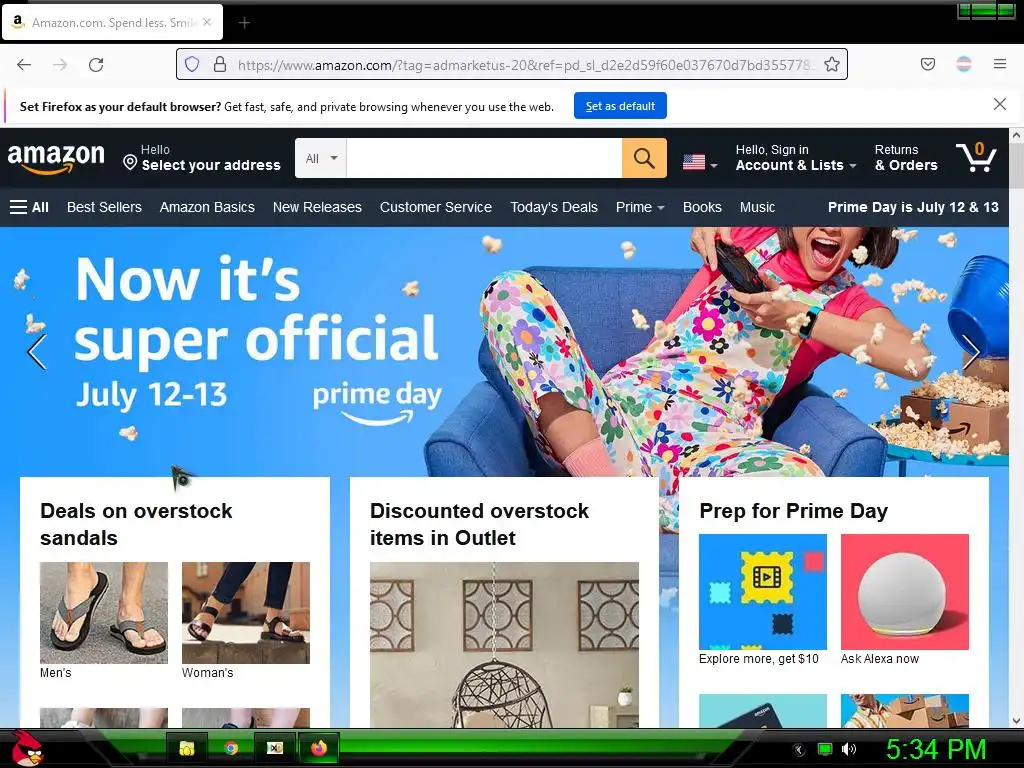Open Amazon Basics
Screen dimensions: 1024x768
click(207, 208)
